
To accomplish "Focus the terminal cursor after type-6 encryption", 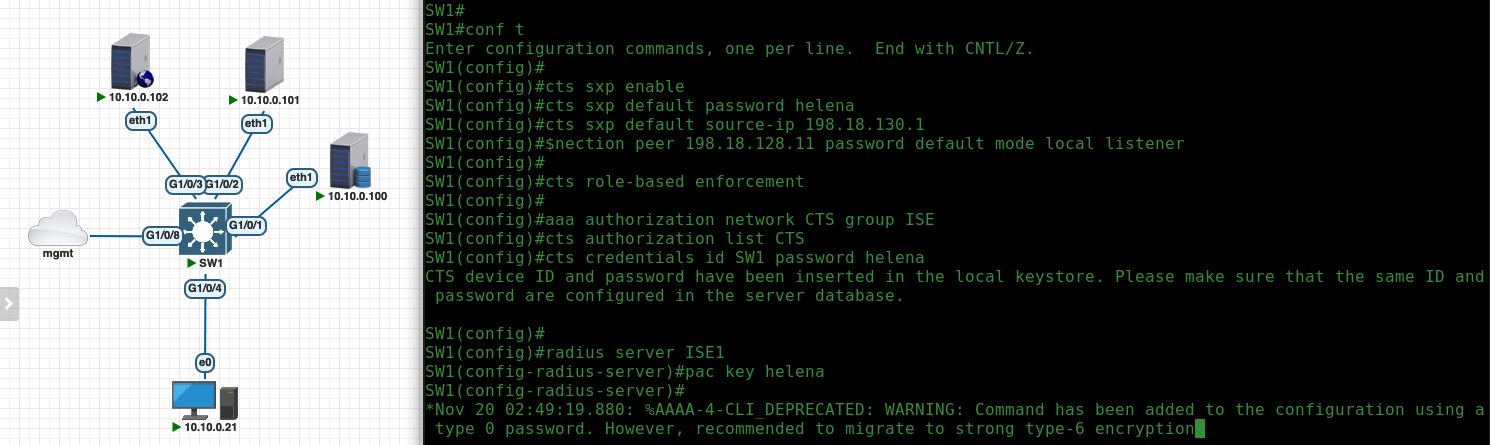I will [1200, 429].
